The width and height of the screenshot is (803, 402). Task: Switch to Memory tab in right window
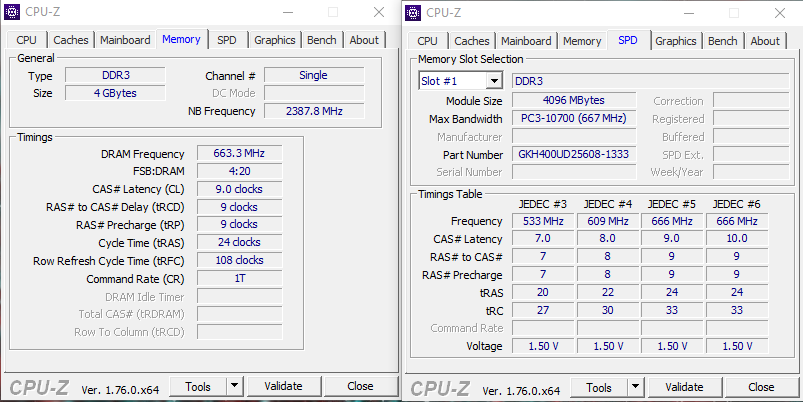tap(582, 41)
